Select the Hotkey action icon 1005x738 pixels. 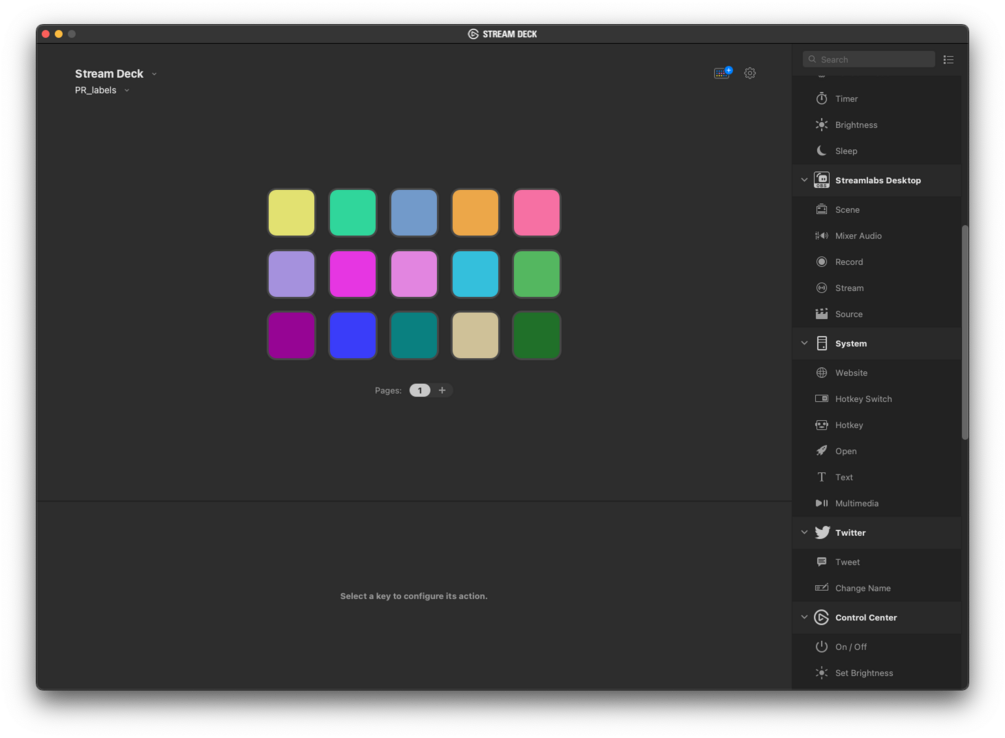point(821,425)
